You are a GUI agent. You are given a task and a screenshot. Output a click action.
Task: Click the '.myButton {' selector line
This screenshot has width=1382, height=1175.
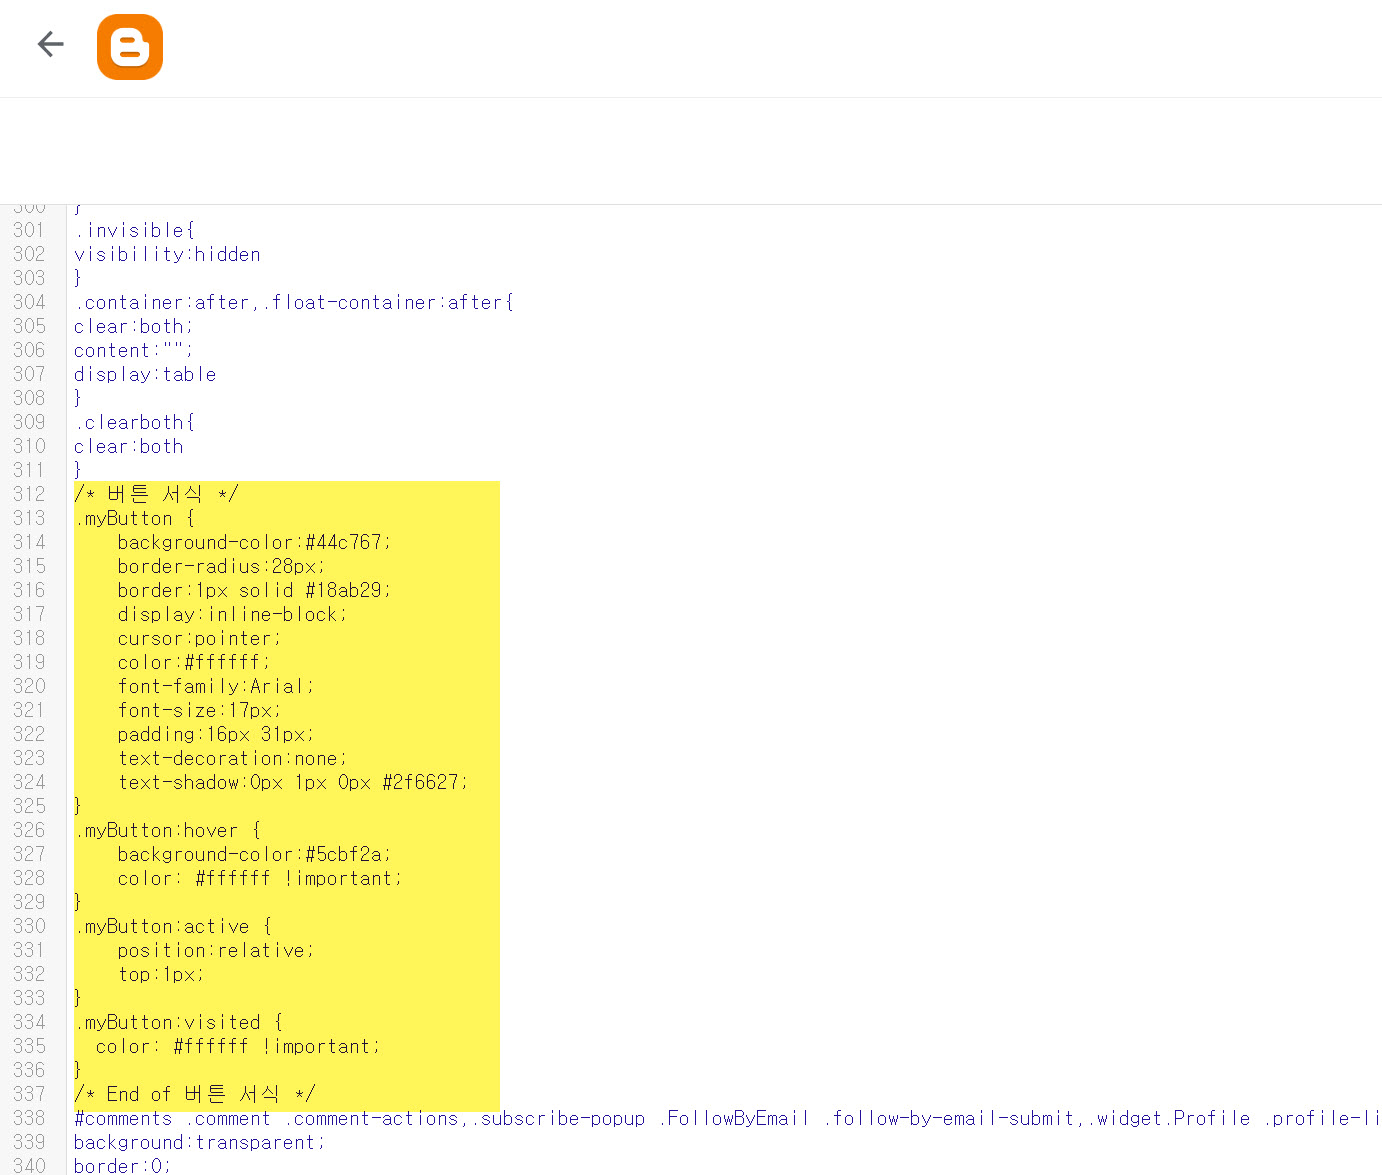(x=134, y=518)
